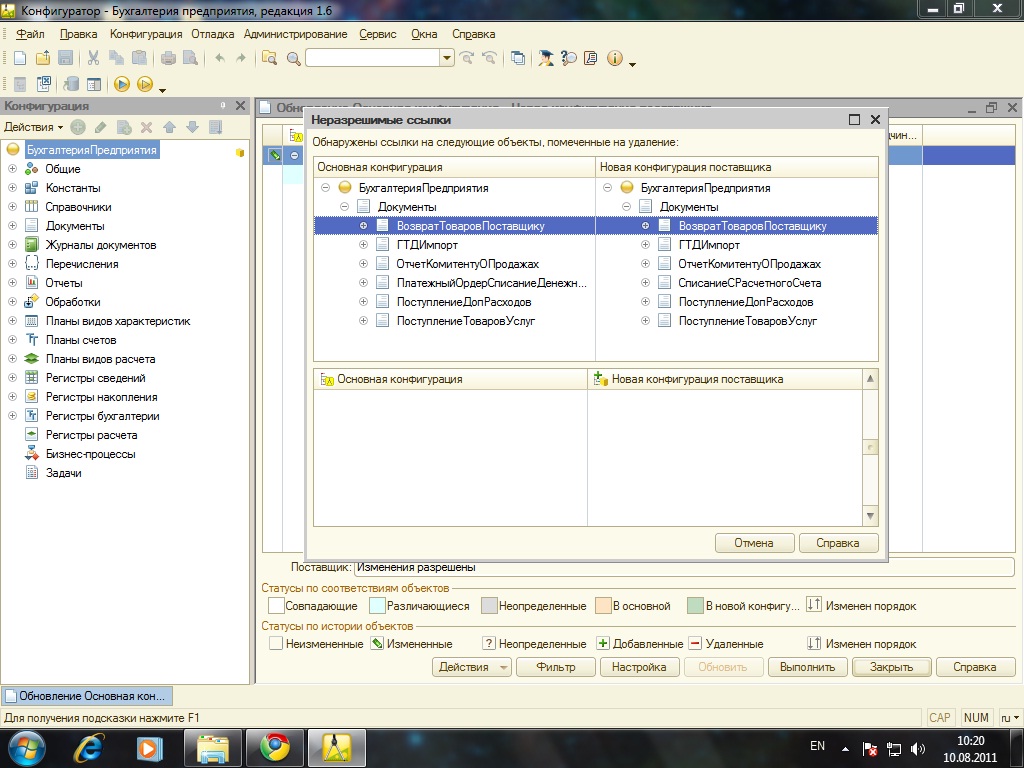Click the print toolbar icon
Viewport: 1024px width, 768px height.
[169, 58]
